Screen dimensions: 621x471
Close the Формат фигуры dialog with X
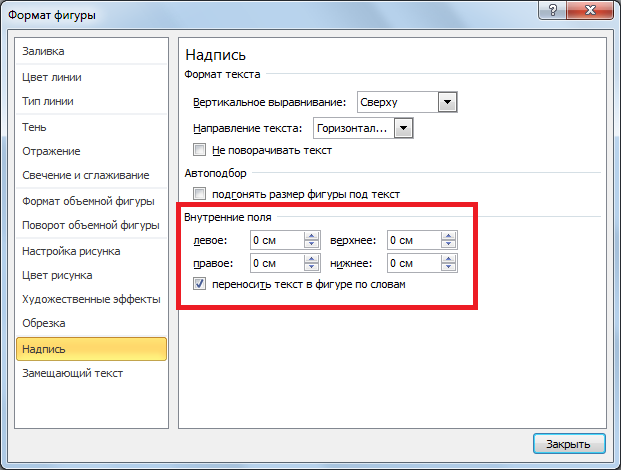pyautogui.click(x=590, y=10)
